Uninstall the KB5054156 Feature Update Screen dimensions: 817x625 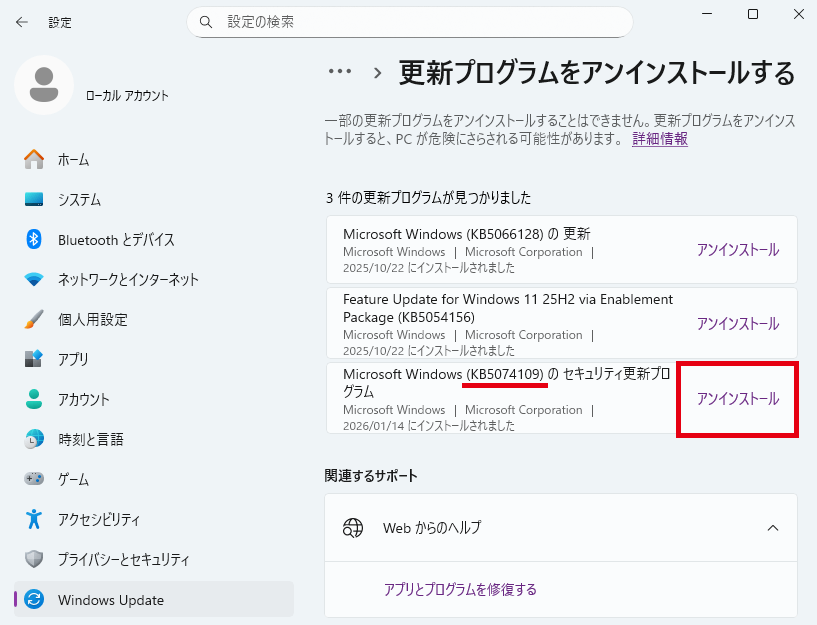(737, 324)
